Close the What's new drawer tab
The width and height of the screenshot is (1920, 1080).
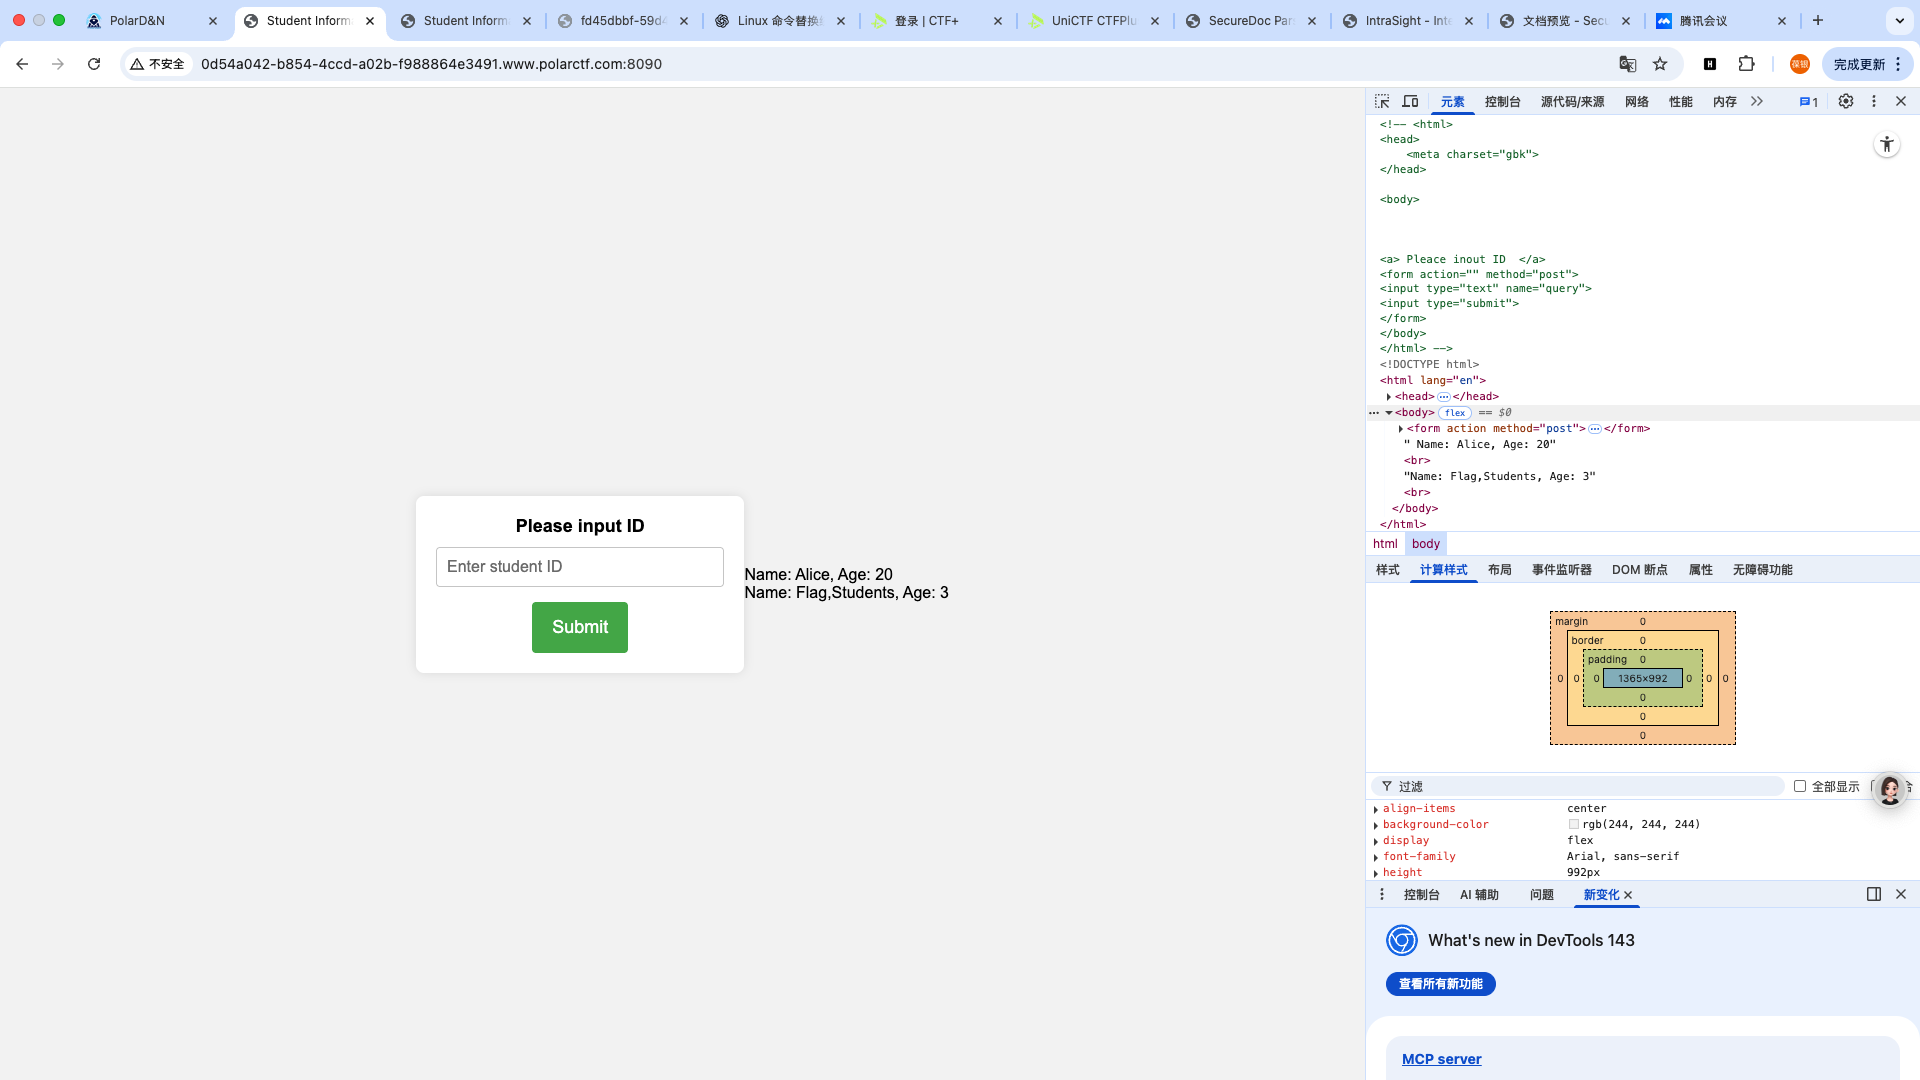[1628, 895]
